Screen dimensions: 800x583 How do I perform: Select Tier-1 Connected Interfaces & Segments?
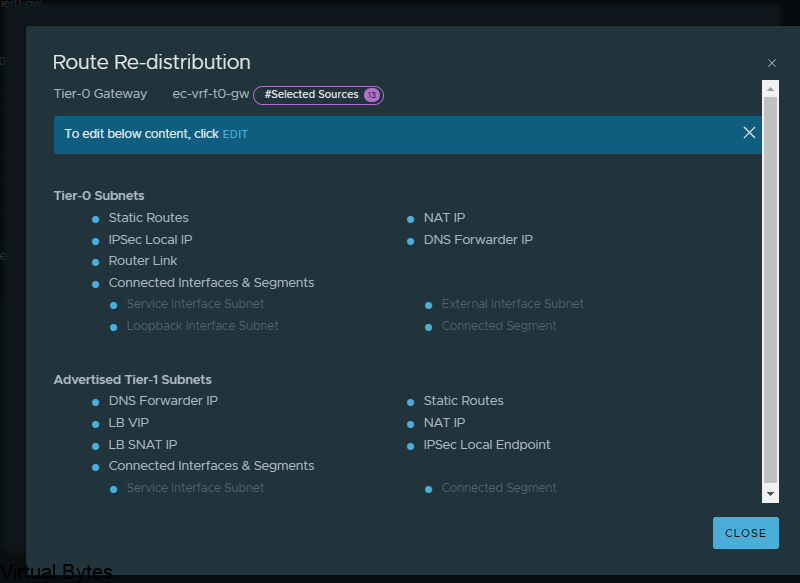pos(211,466)
